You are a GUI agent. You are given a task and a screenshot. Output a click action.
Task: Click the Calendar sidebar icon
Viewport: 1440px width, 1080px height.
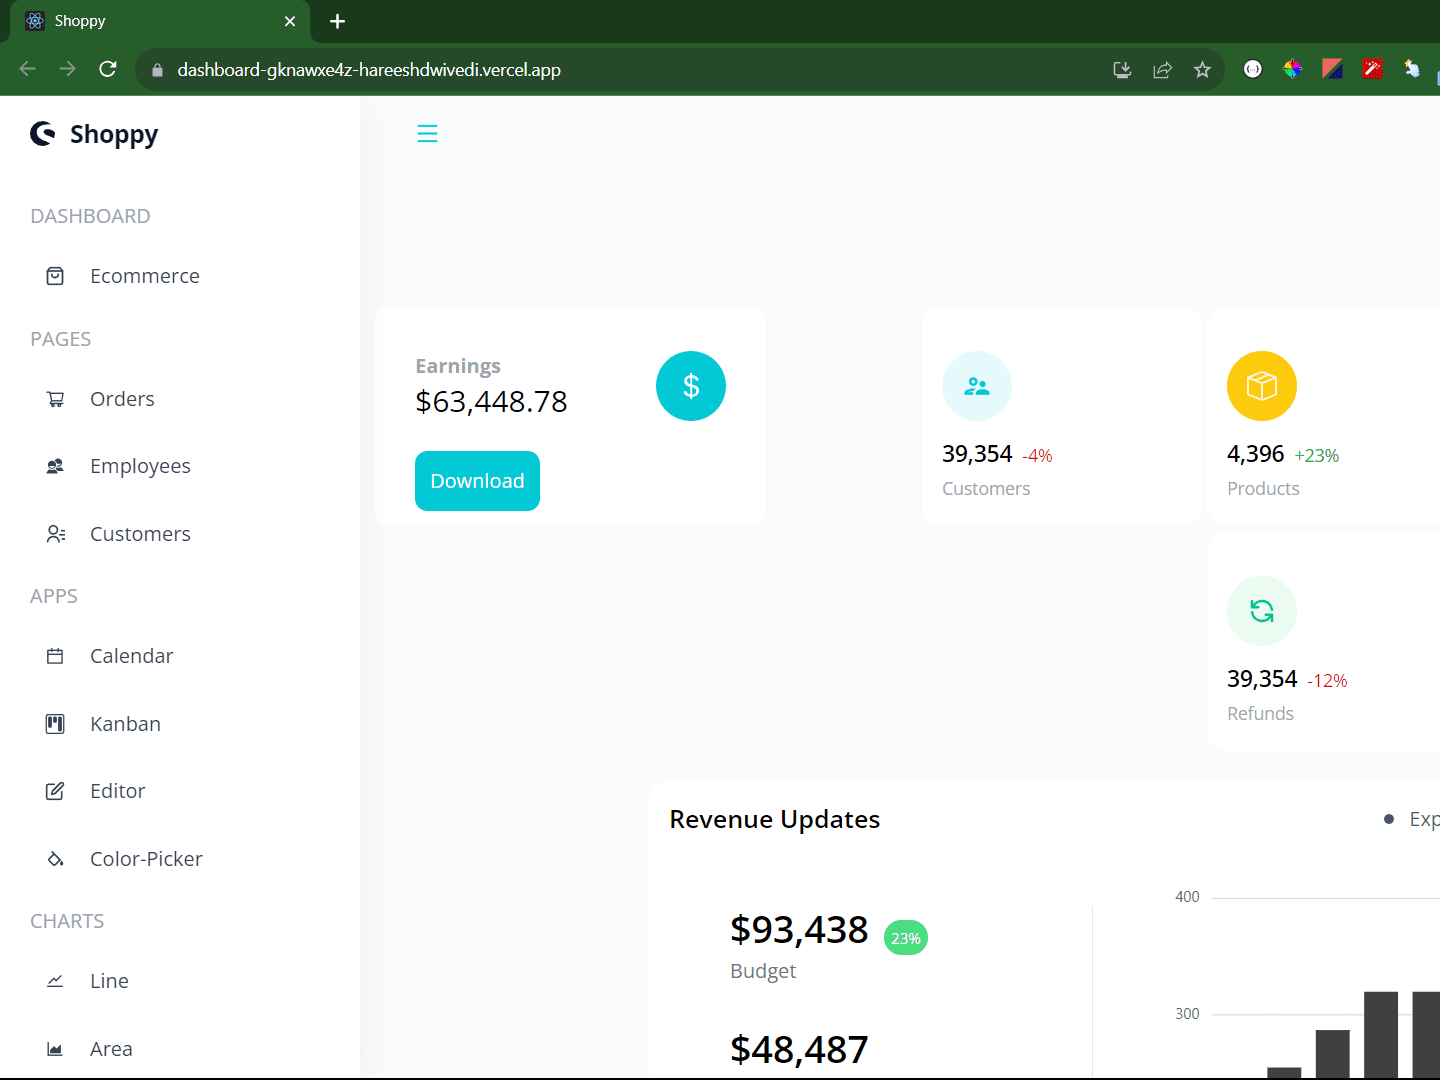55,656
